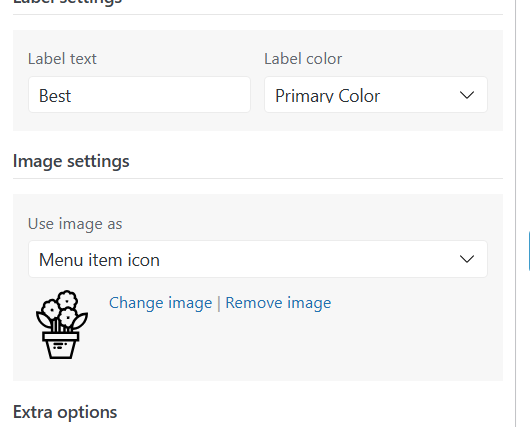Click the Use image as caption
530x427 pixels.
(75, 224)
